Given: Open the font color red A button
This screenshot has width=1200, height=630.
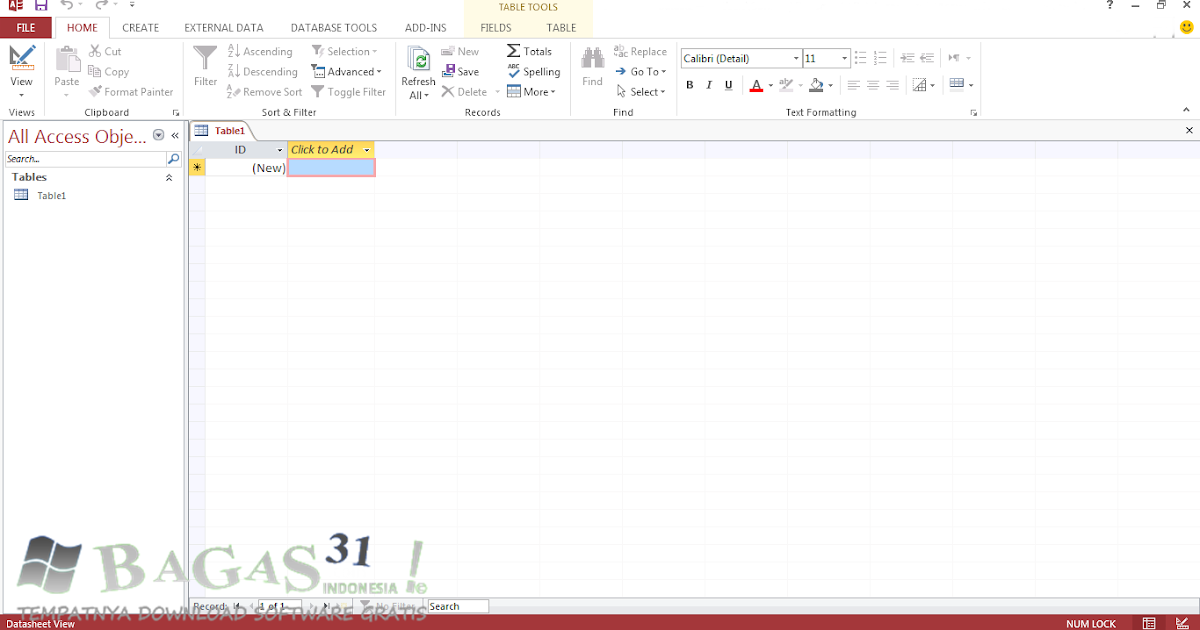Looking at the screenshot, I should coord(756,85).
